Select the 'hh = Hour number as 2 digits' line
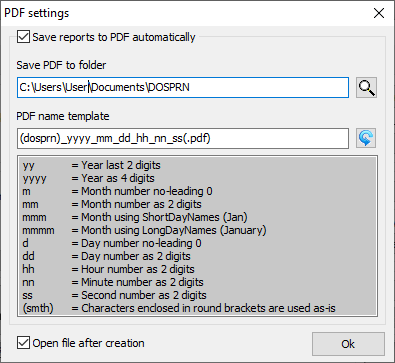The image size is (395, 363). [108, 269]
